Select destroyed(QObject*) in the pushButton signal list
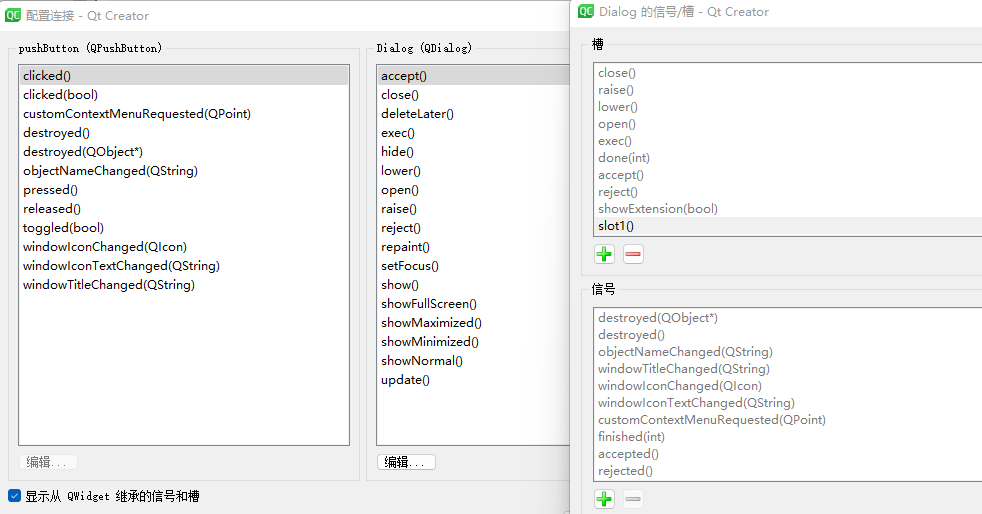Image resolution: width=982 pixels, height=514 pixels. point(183,152)
